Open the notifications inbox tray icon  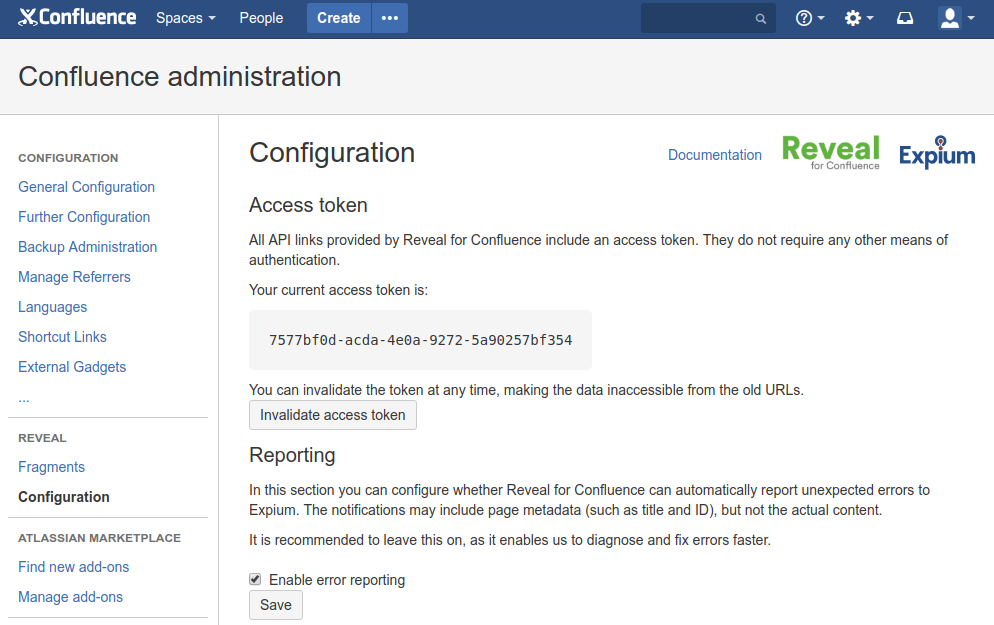click(x=905, y=18)
